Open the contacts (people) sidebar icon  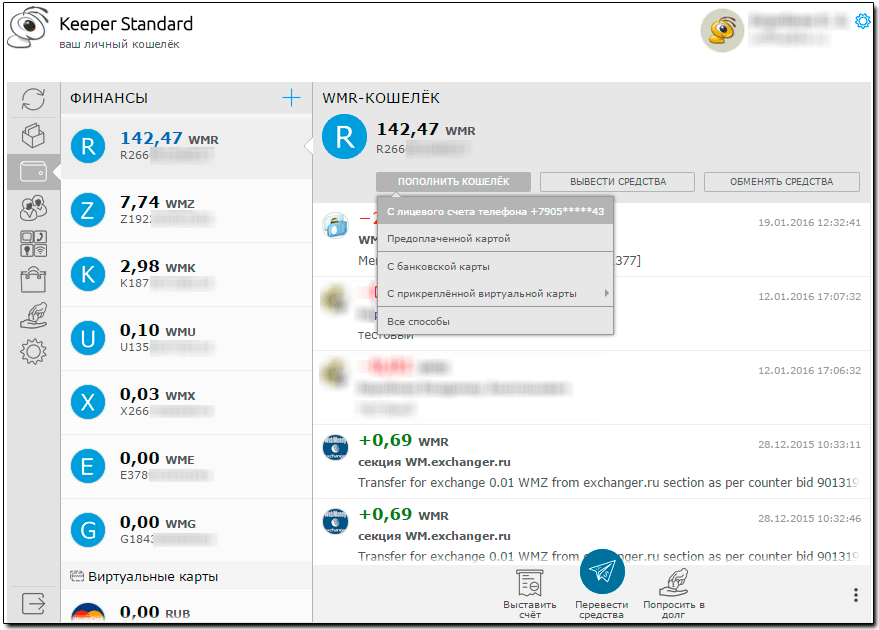tap(33, 207)
